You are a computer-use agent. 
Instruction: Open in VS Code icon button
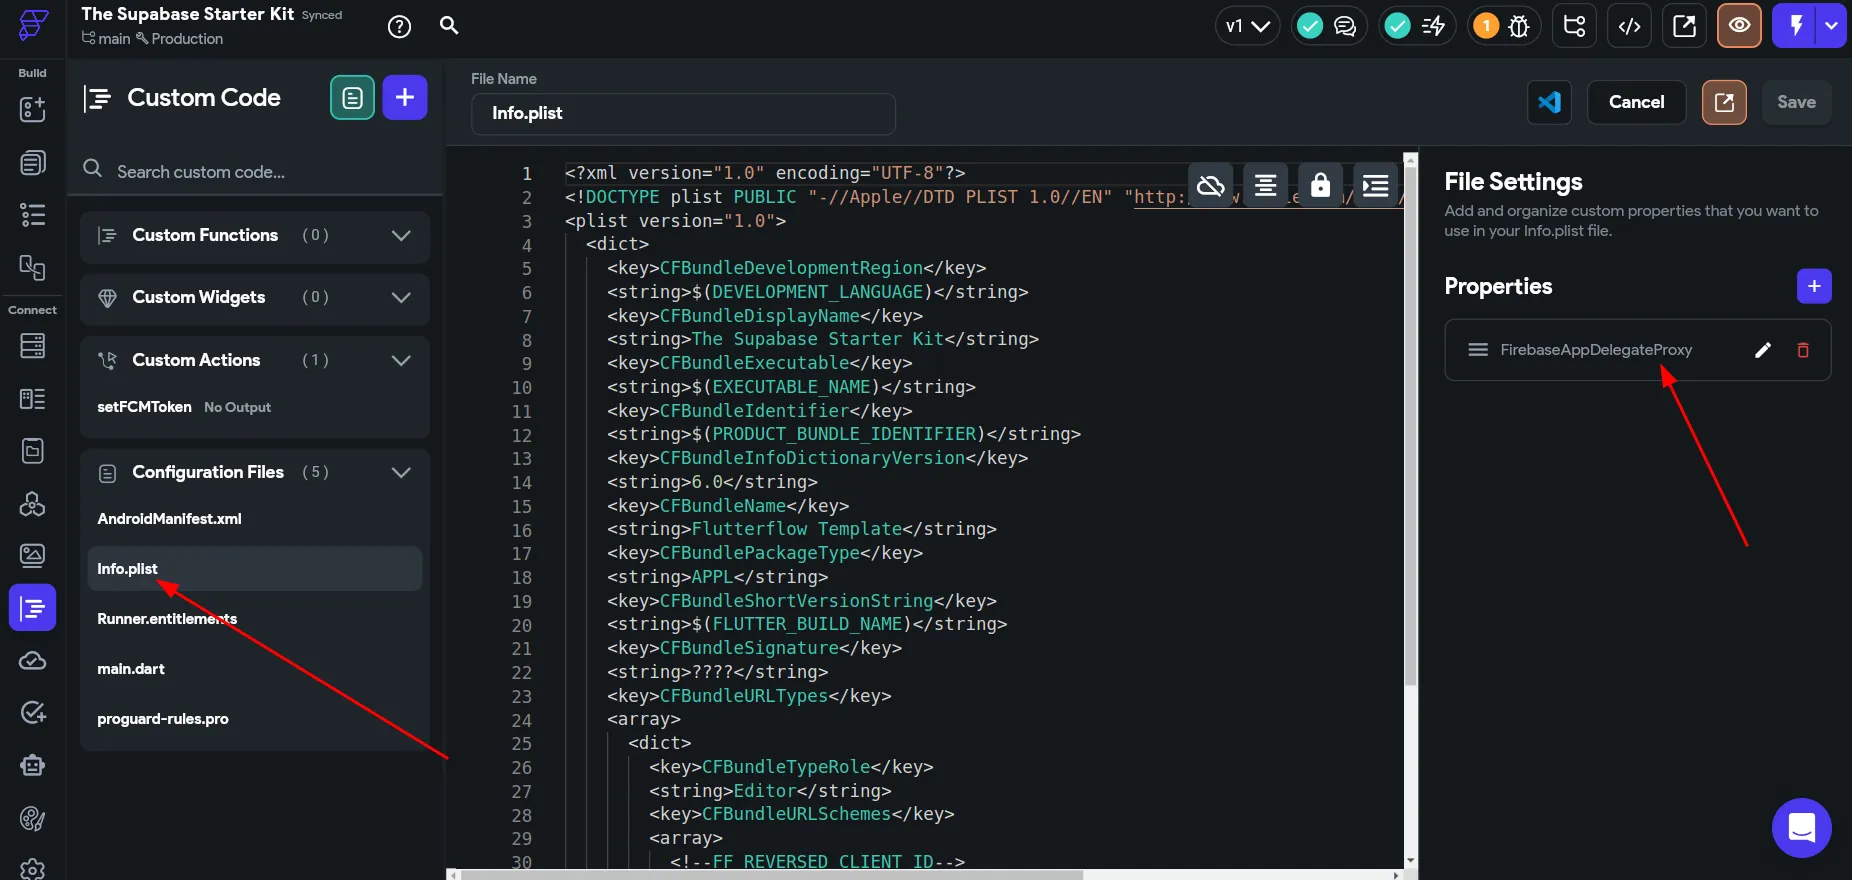(x=1549, y=102)
